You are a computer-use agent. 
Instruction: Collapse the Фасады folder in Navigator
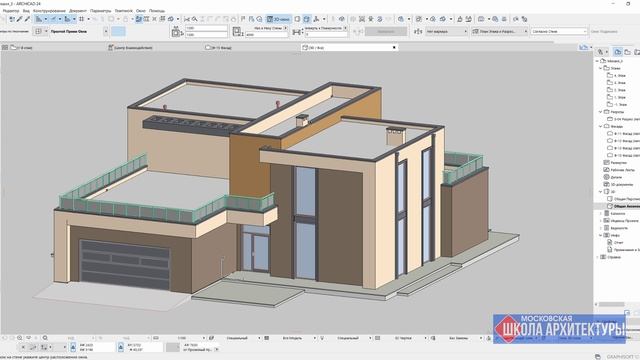coord(601,126)
